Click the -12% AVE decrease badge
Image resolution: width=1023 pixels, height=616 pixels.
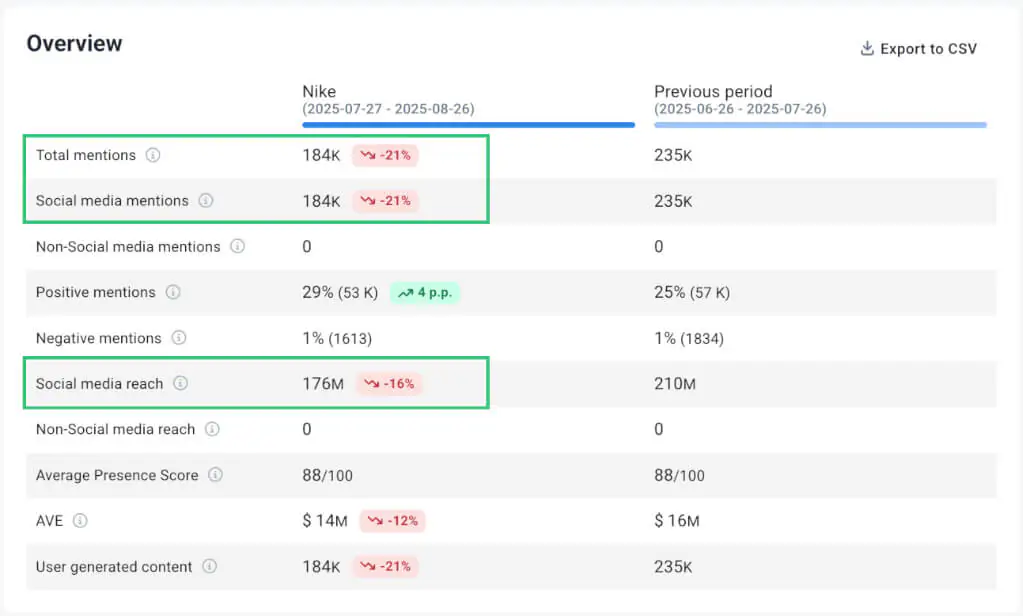(x=392, y=521)
